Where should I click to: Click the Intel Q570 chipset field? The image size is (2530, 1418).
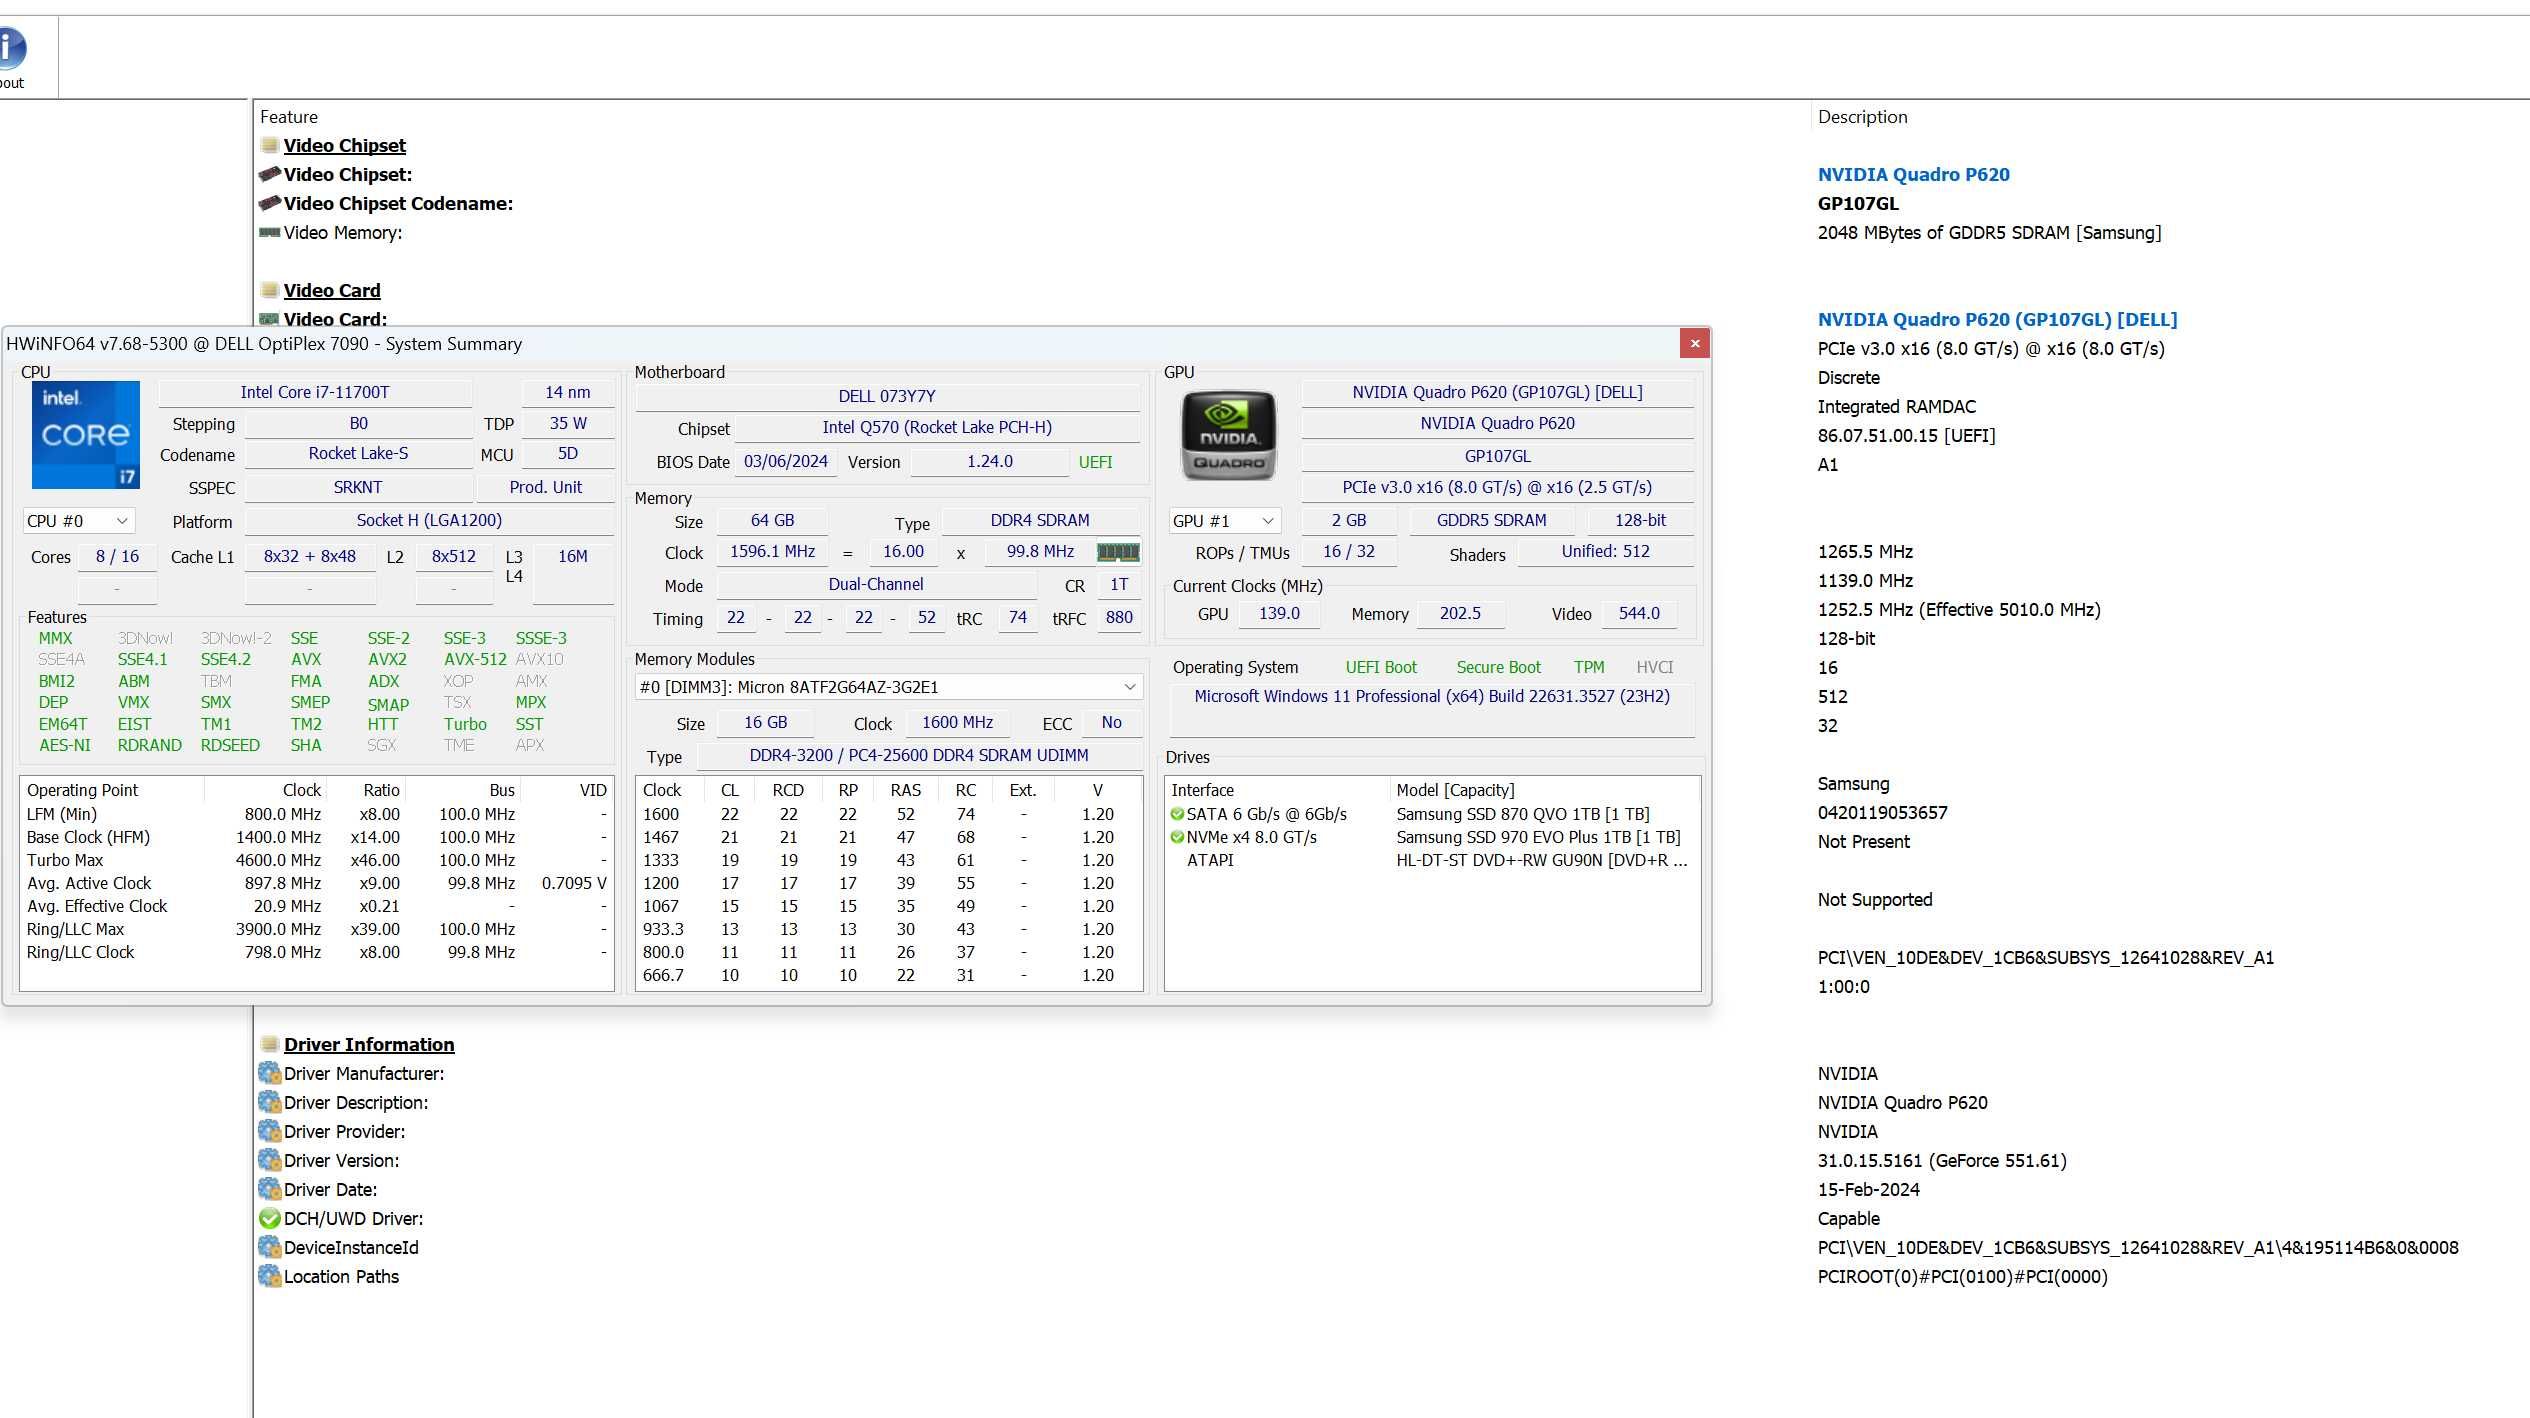click(x=937, y=427)
